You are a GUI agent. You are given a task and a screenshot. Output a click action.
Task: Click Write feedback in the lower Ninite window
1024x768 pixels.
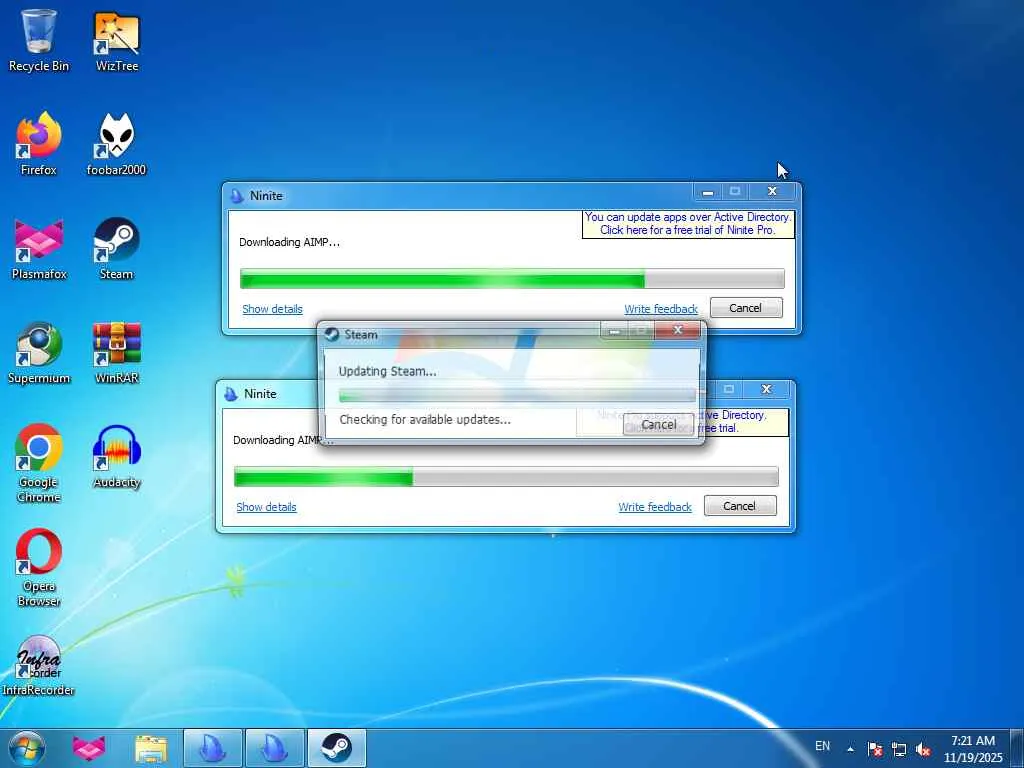[x=655, y=507]
